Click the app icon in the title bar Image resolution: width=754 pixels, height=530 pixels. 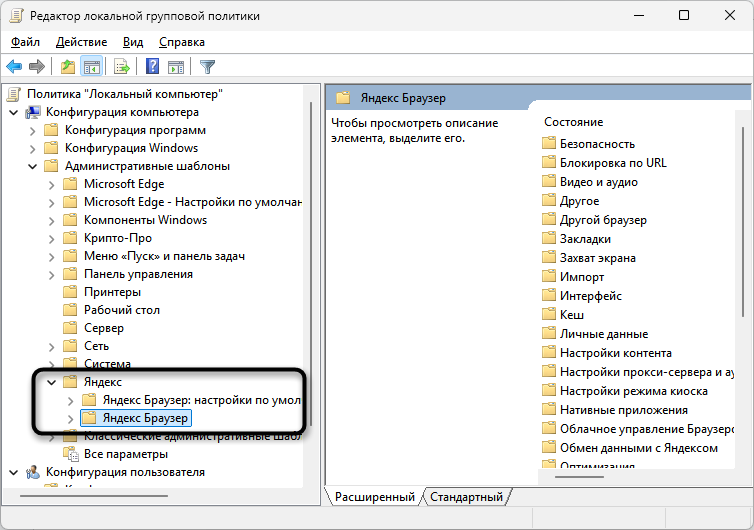coord(16,15)
